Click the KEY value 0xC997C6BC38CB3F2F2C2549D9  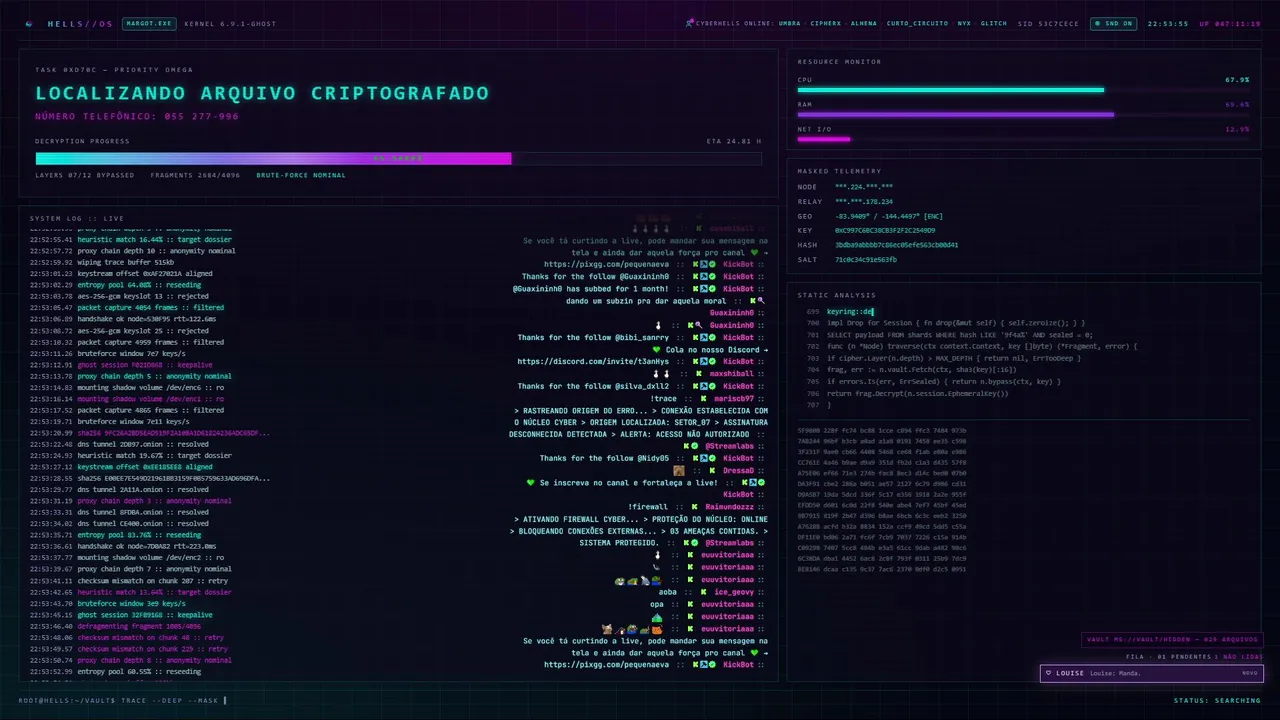tap(885, 230)
